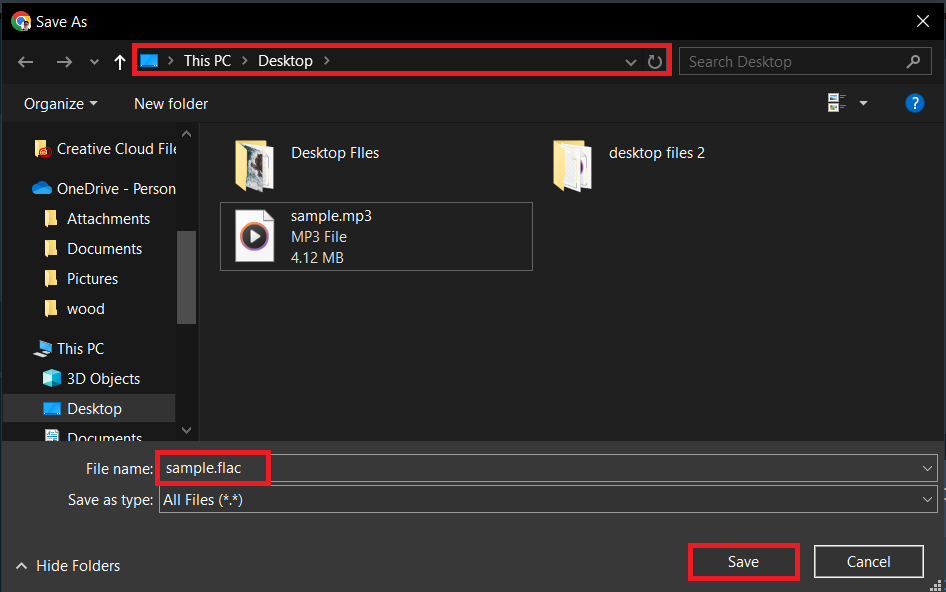Go up one folder level
The height and width of the screenshot is (592, 946).
pos(119,61)
